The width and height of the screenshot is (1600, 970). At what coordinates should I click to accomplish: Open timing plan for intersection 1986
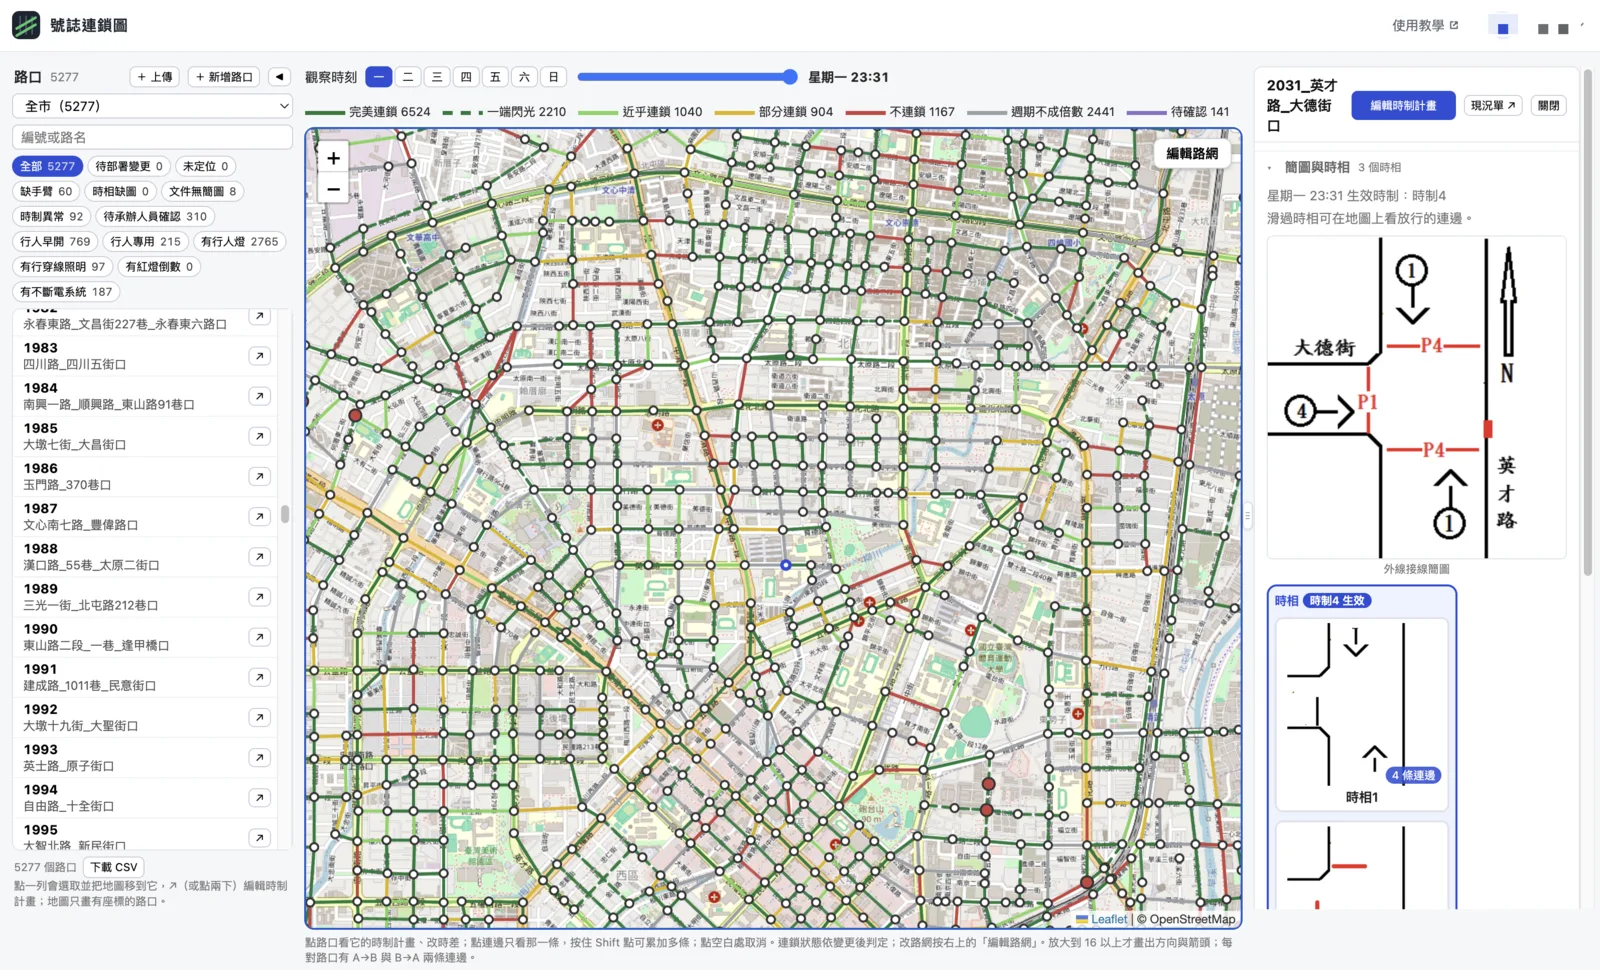click(259, 476)
